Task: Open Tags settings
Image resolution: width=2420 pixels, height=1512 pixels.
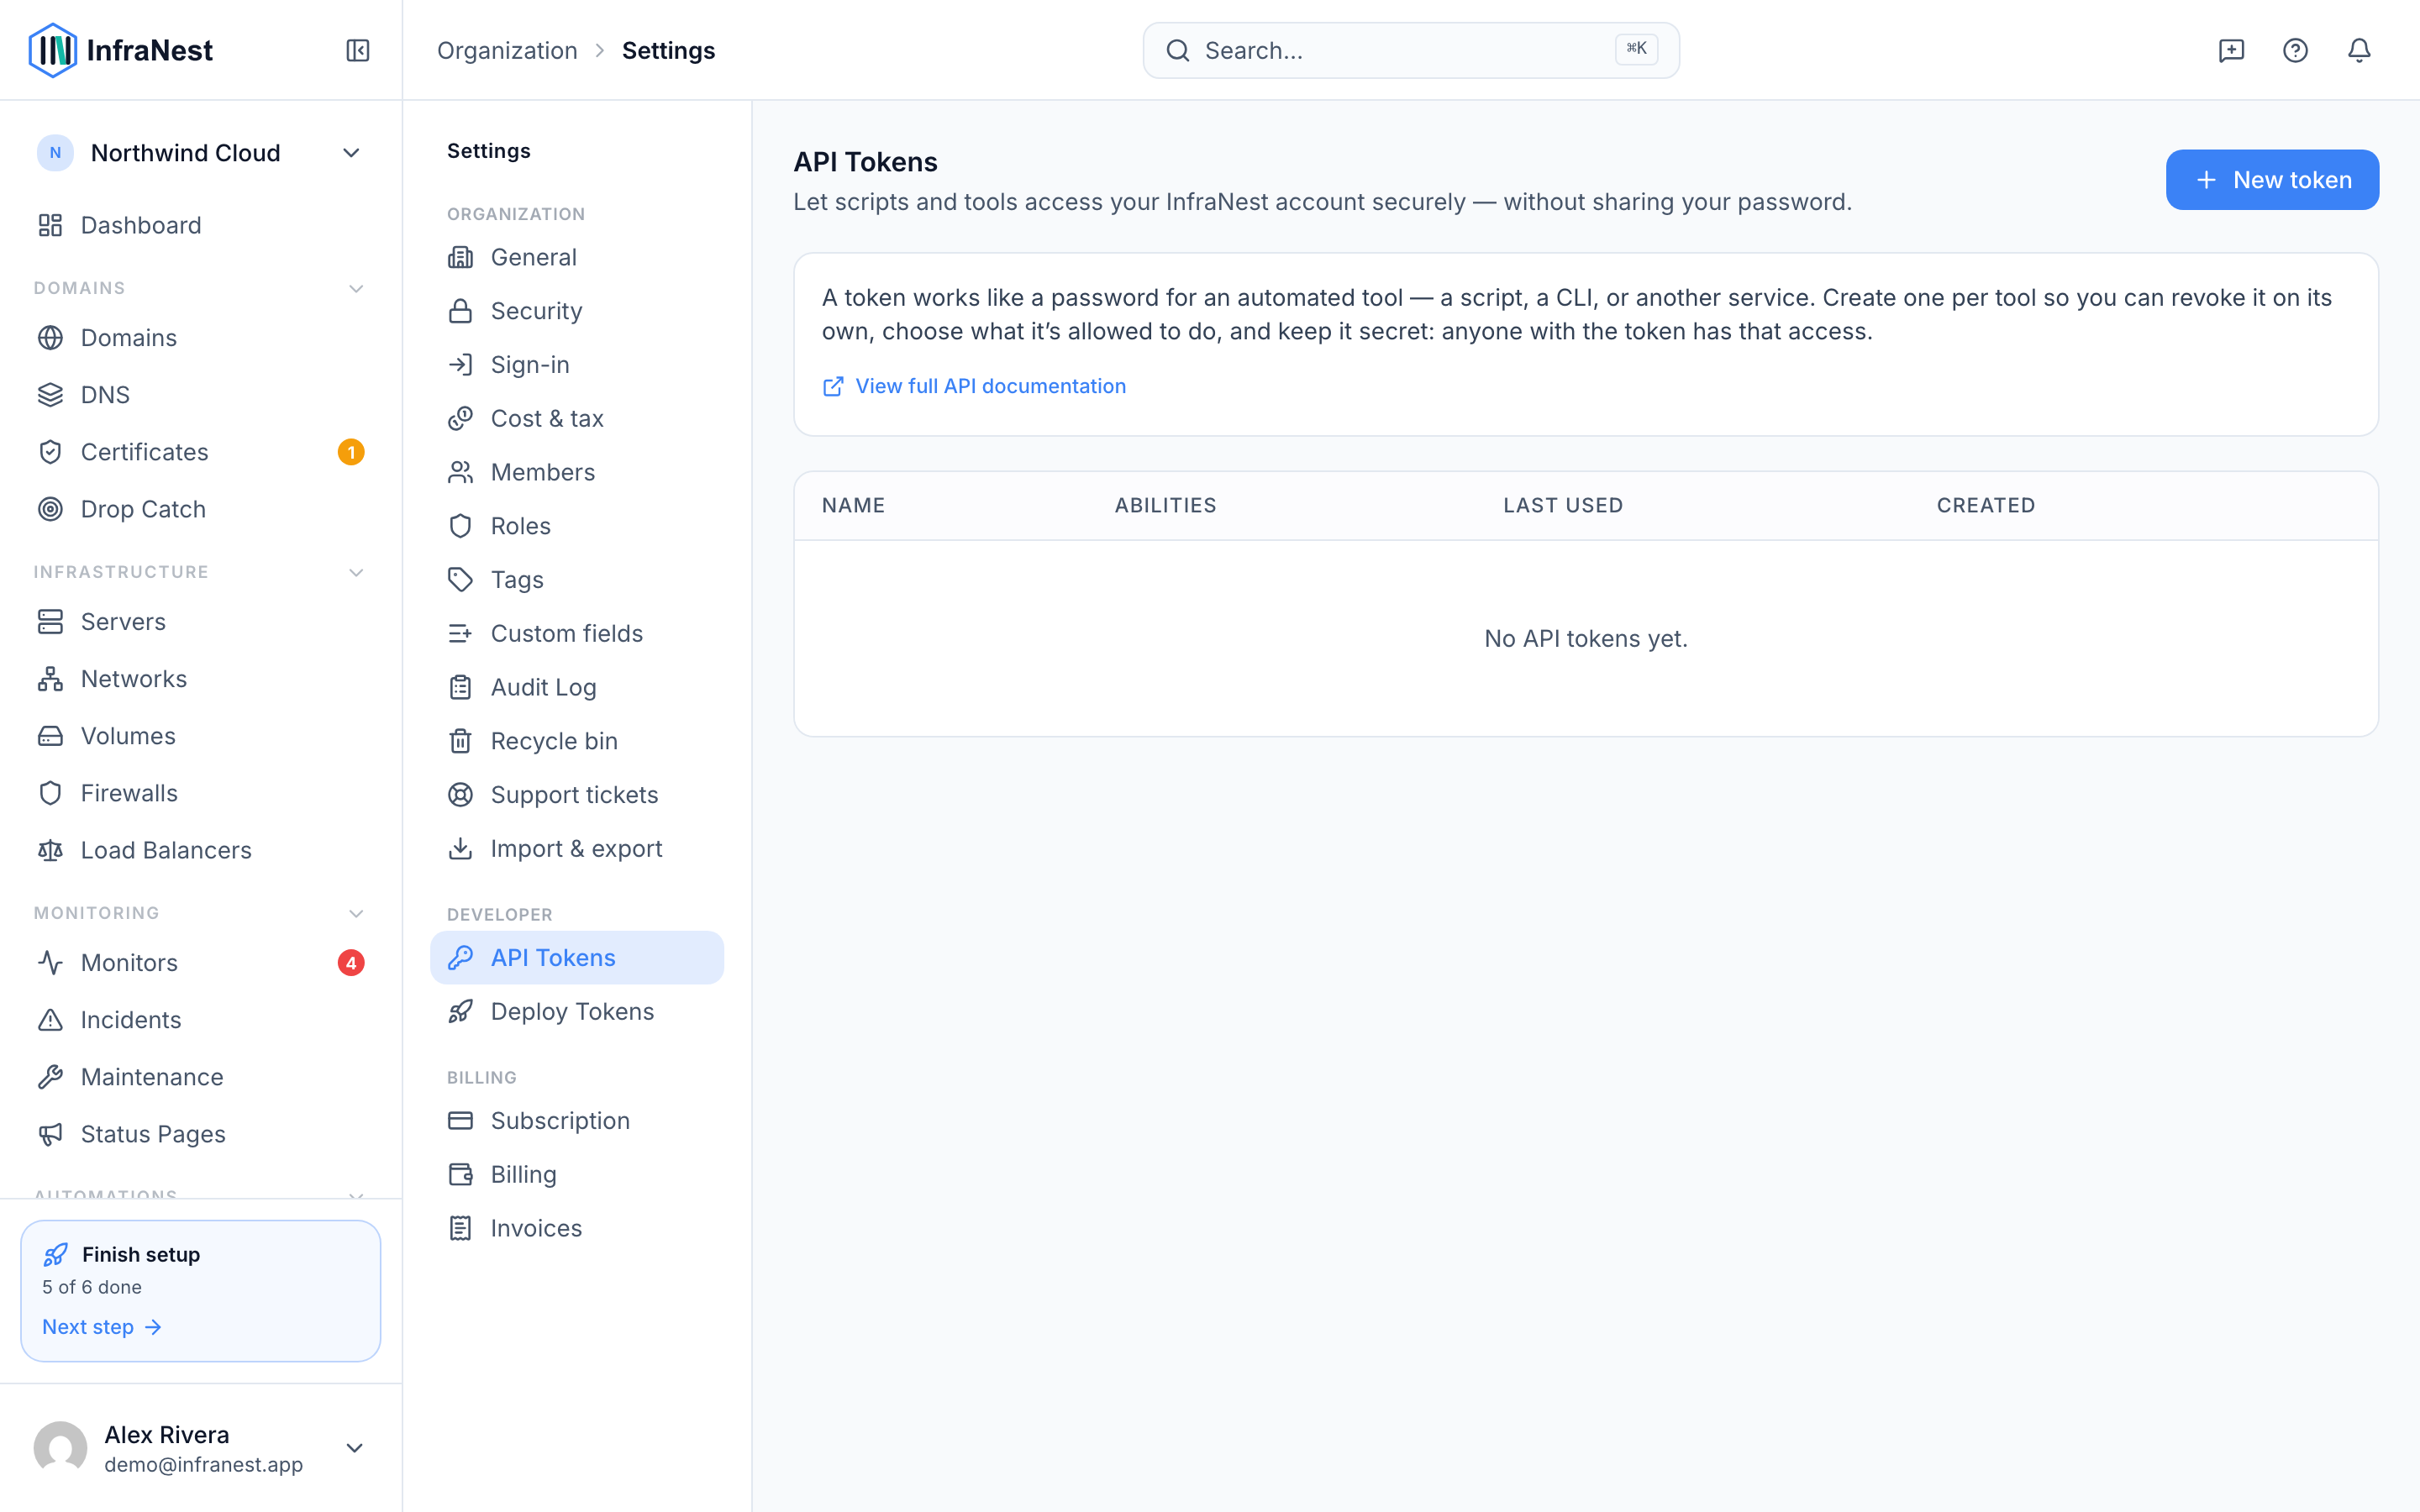Action: [577, 580]
